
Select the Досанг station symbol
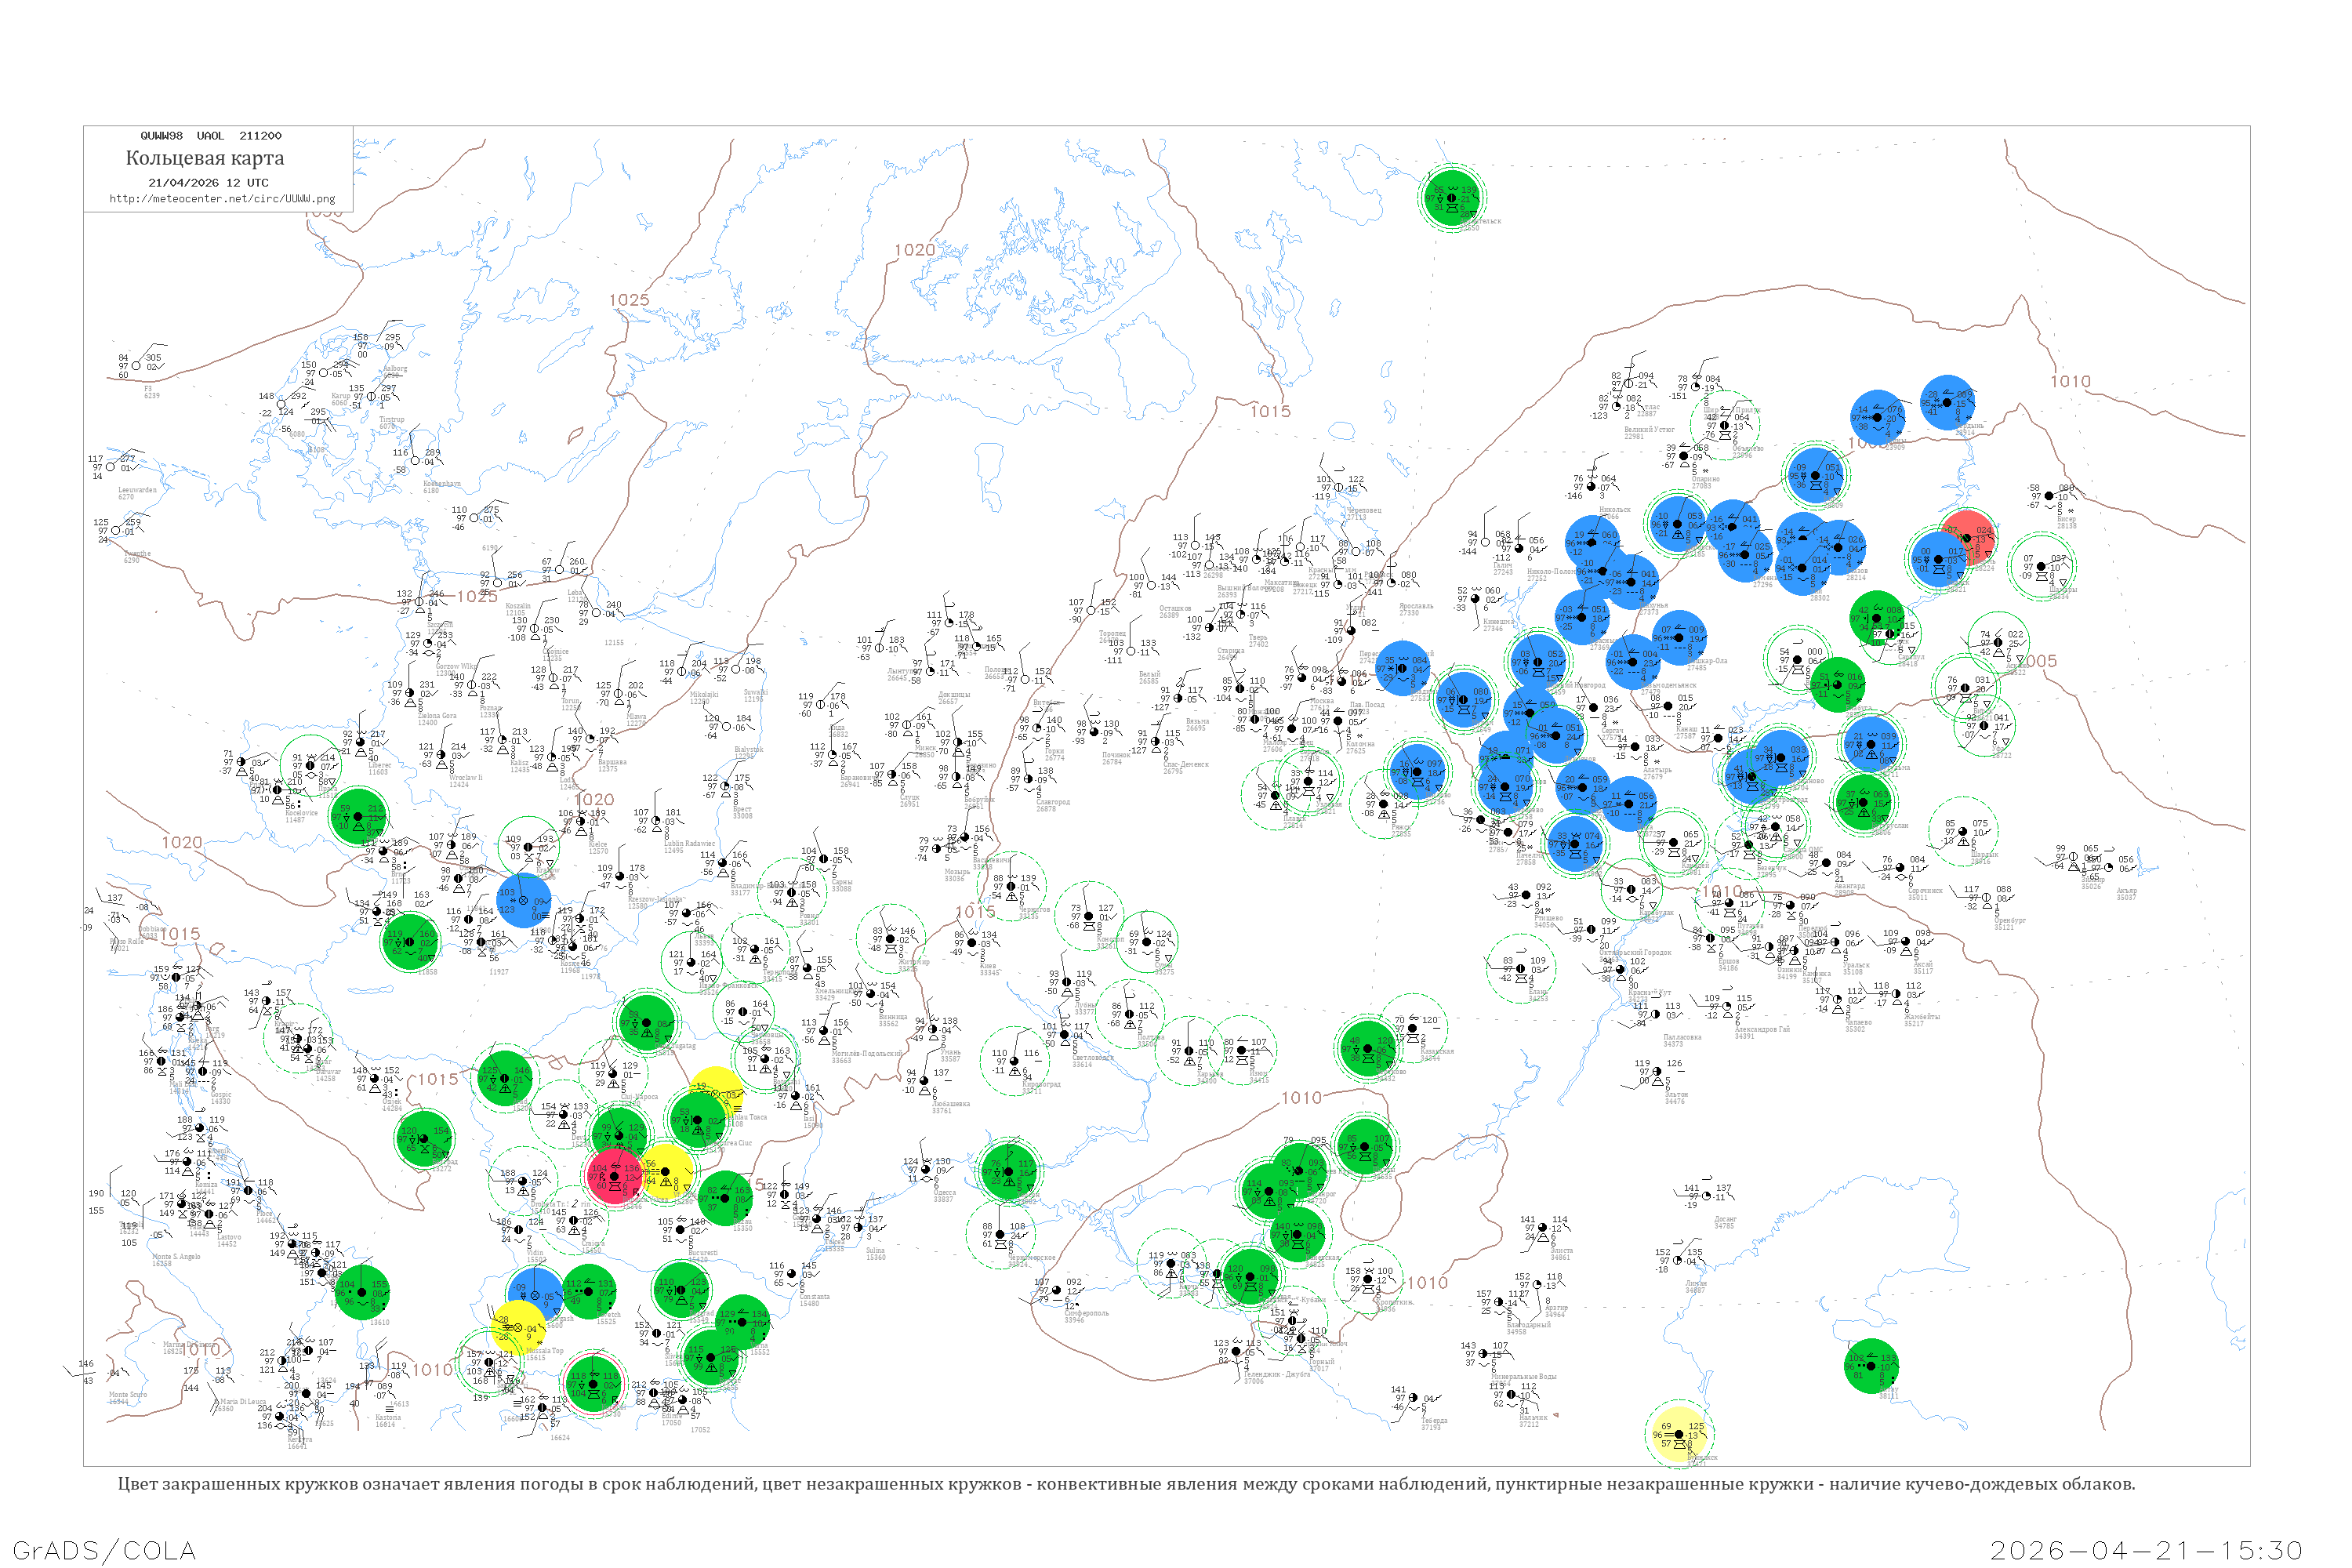pos(1707,1196)
